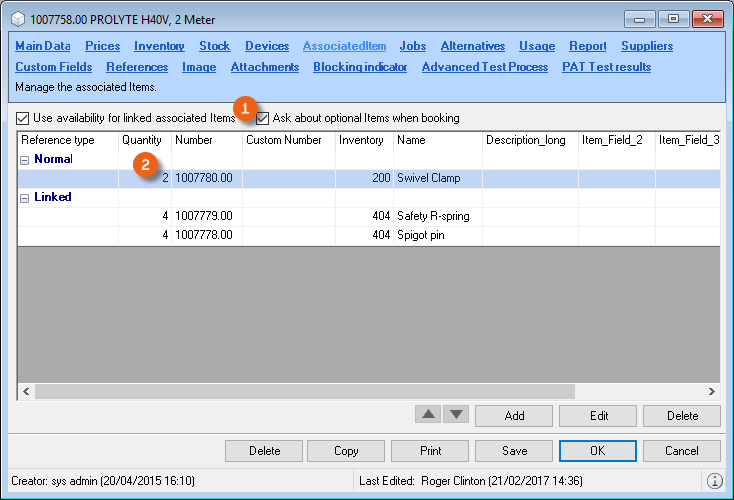Click the item cube icon in title bar
Image resolution: width=734 pixels, height=500 pixels.
[x=17, y=19]
